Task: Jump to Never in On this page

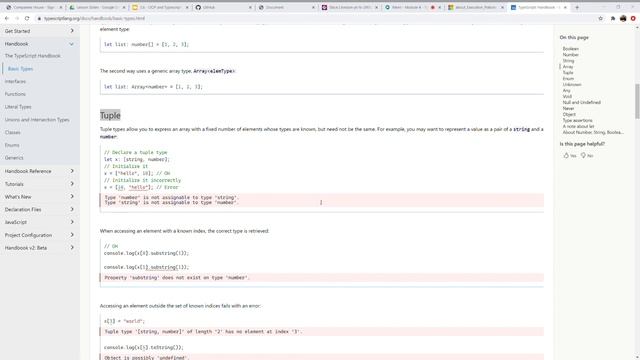Action: [568, 109]
